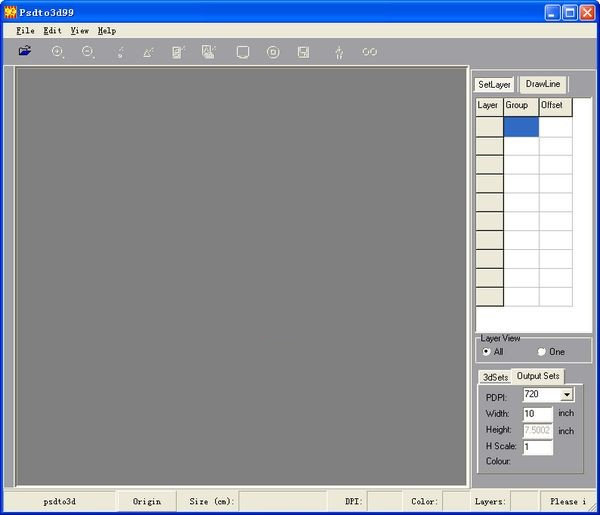Image resolution: width=600 pixels, height=515 pixels.
Task: Expand the PDPI dropdown arrow
Action: (x=567, y=394)
